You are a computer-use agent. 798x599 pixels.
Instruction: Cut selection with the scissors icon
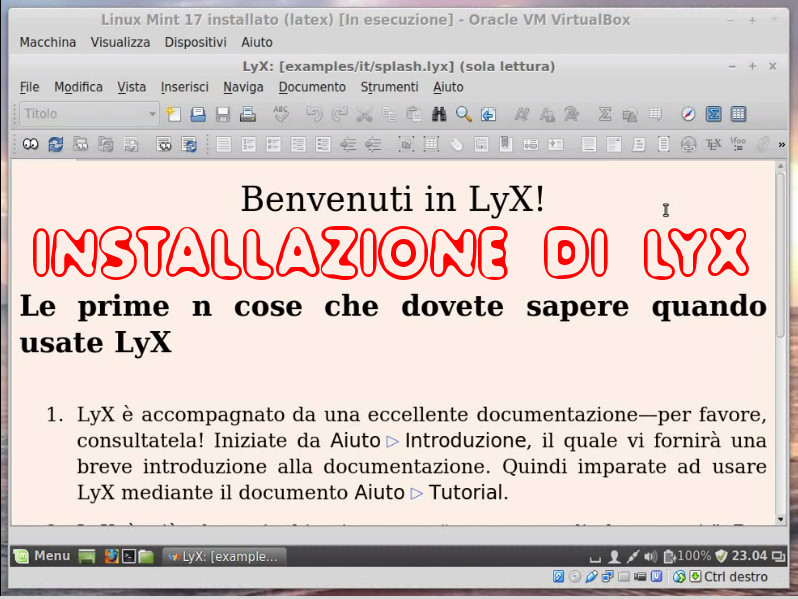364,114
